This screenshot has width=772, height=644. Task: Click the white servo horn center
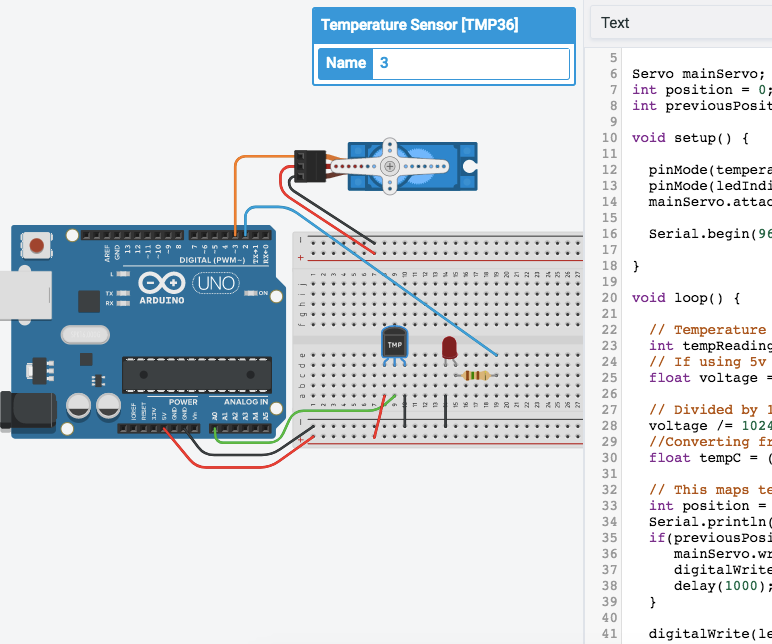tap(390, 166)
